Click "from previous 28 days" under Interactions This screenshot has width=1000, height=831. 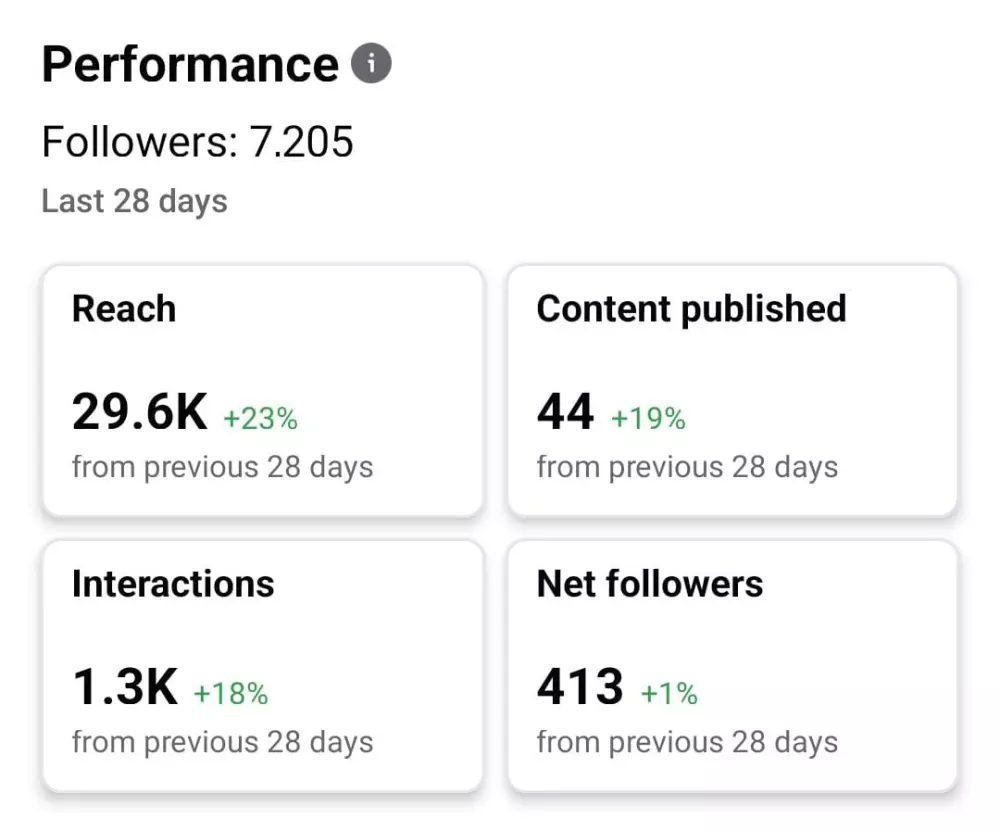222,742
